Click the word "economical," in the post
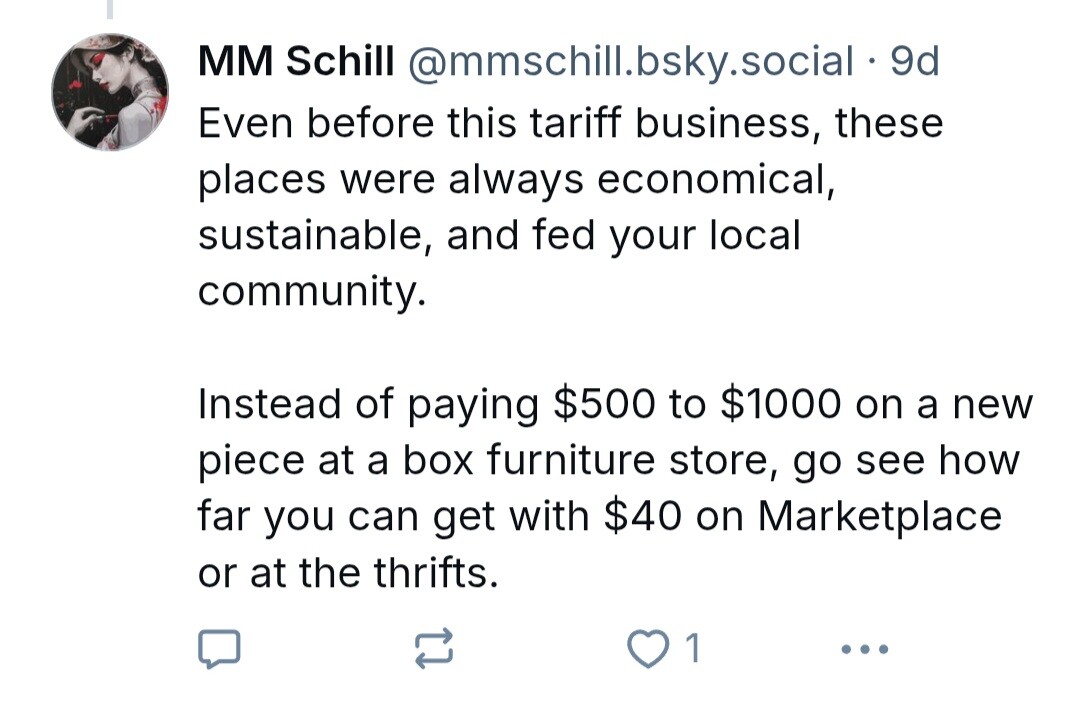The width and height of the screenshot is (1080, 711). click(716, 180)
